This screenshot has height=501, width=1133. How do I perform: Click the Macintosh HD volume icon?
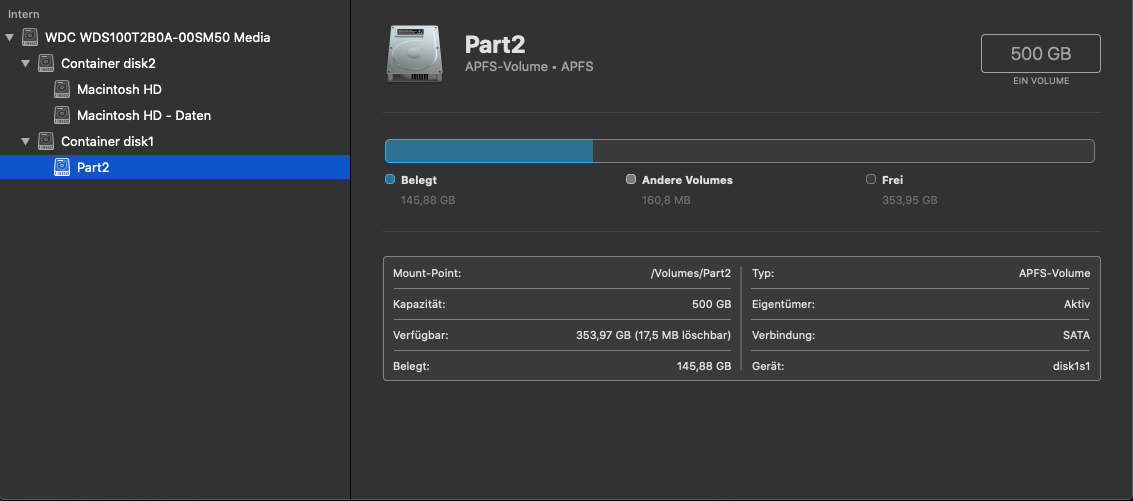[x=62, y=89]
